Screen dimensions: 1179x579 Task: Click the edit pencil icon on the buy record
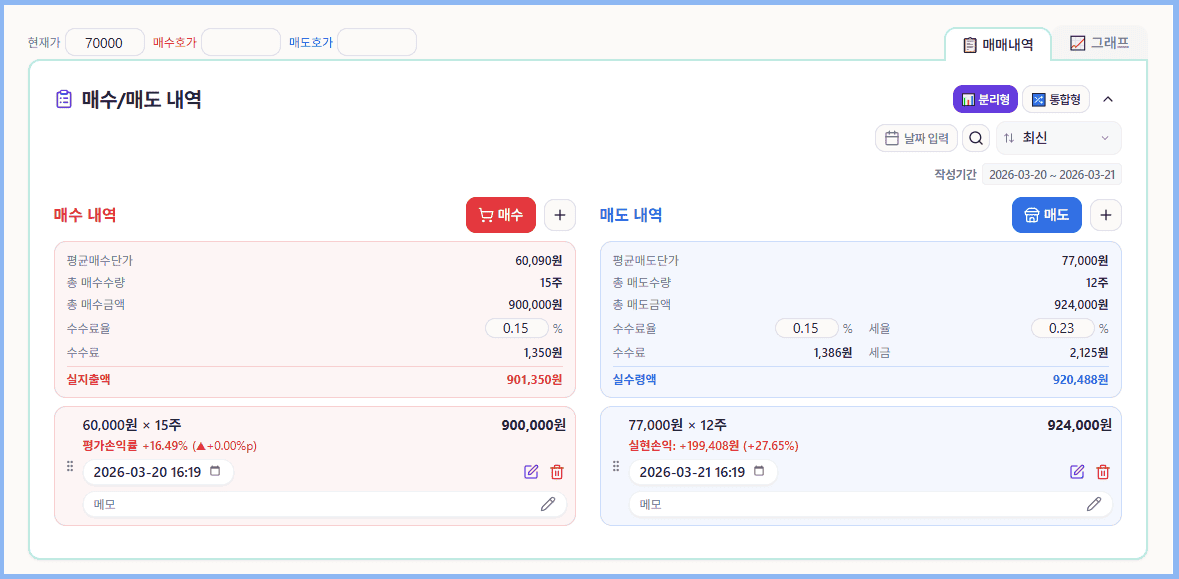[x=531, y=471]
